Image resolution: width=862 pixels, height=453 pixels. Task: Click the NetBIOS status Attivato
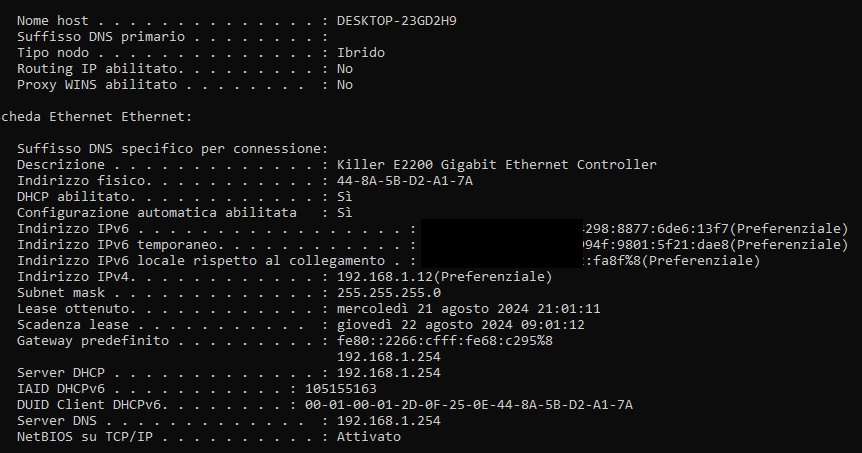coord(369,437)
